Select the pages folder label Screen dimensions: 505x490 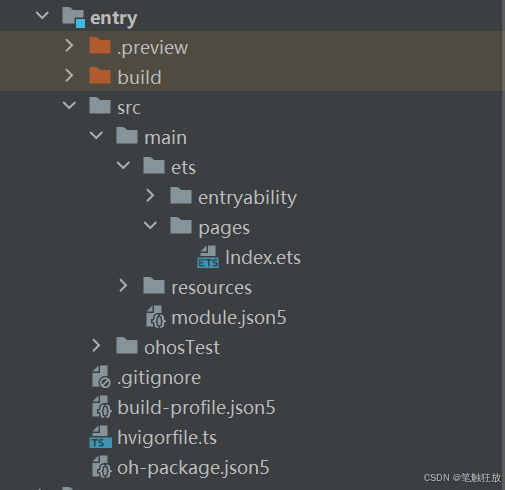click(x=224, y=229)
